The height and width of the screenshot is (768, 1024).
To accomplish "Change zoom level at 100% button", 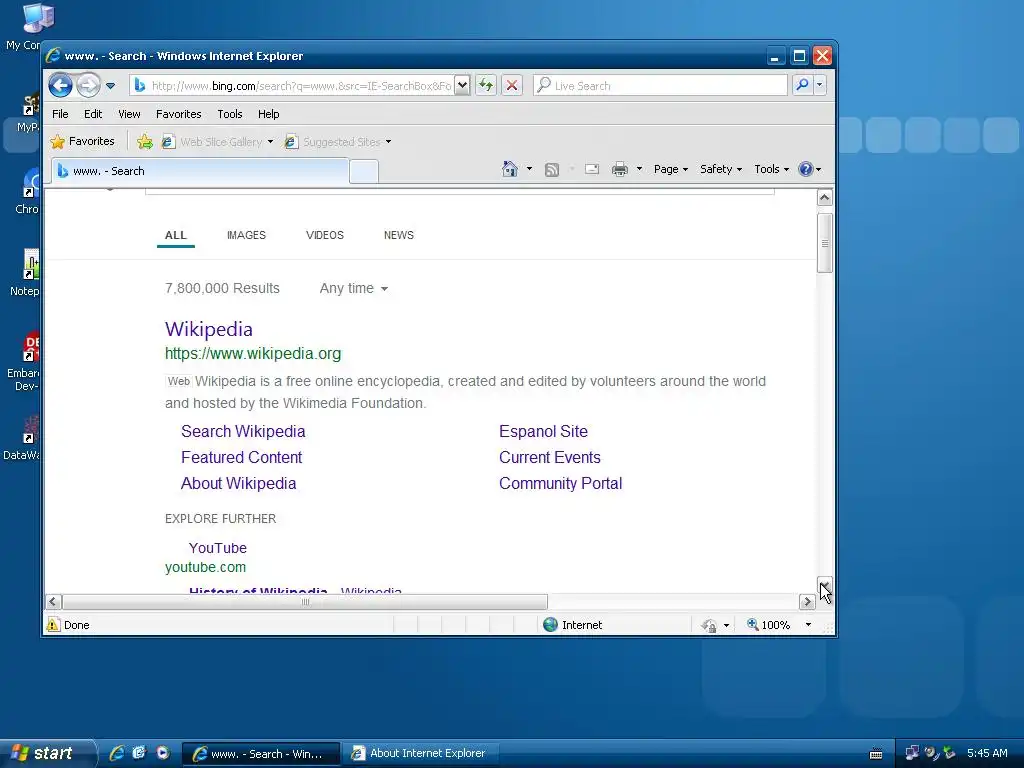I will click(x=769, y=625).
